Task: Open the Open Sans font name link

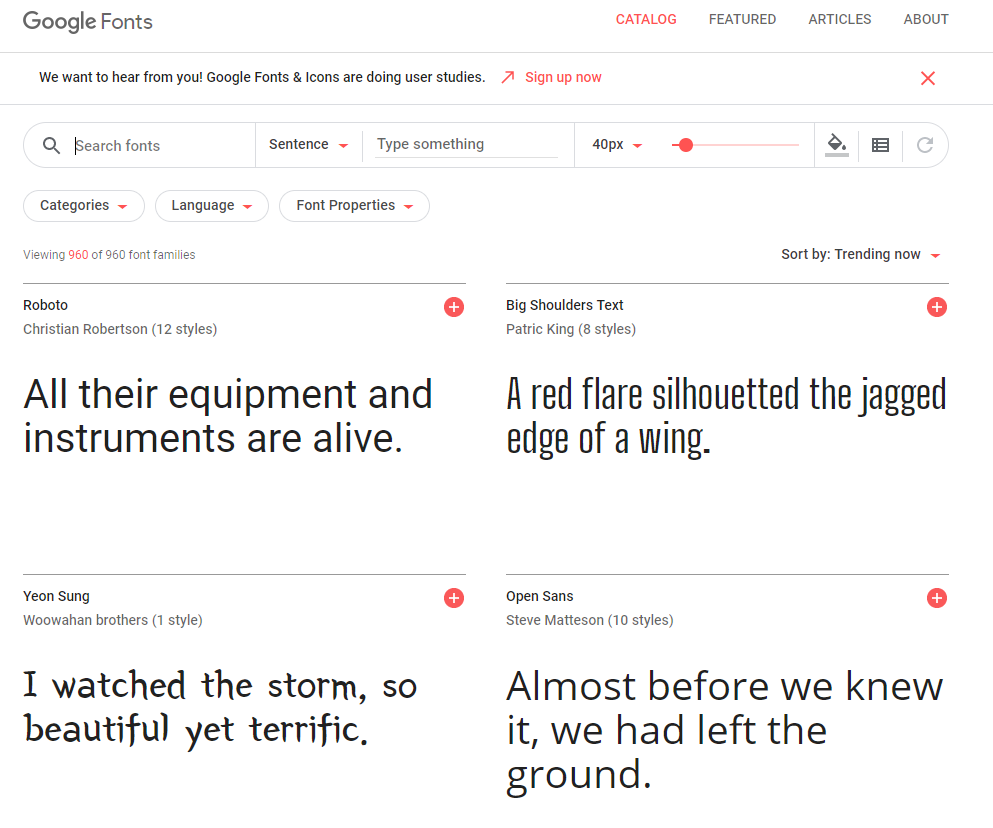Action: pos(540,596)
